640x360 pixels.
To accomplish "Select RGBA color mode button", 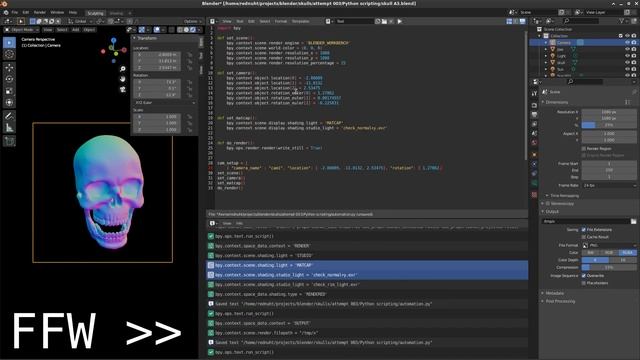I will click(627, 253).
